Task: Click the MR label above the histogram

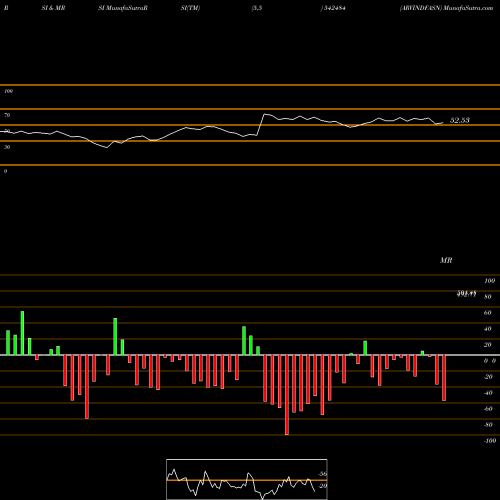Action: click(446, 260)
